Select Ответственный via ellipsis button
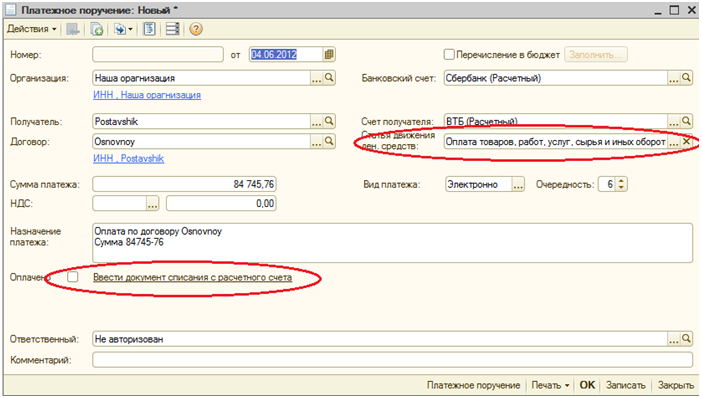The height and width of the screenshot is (398, 702). [673, 339]
